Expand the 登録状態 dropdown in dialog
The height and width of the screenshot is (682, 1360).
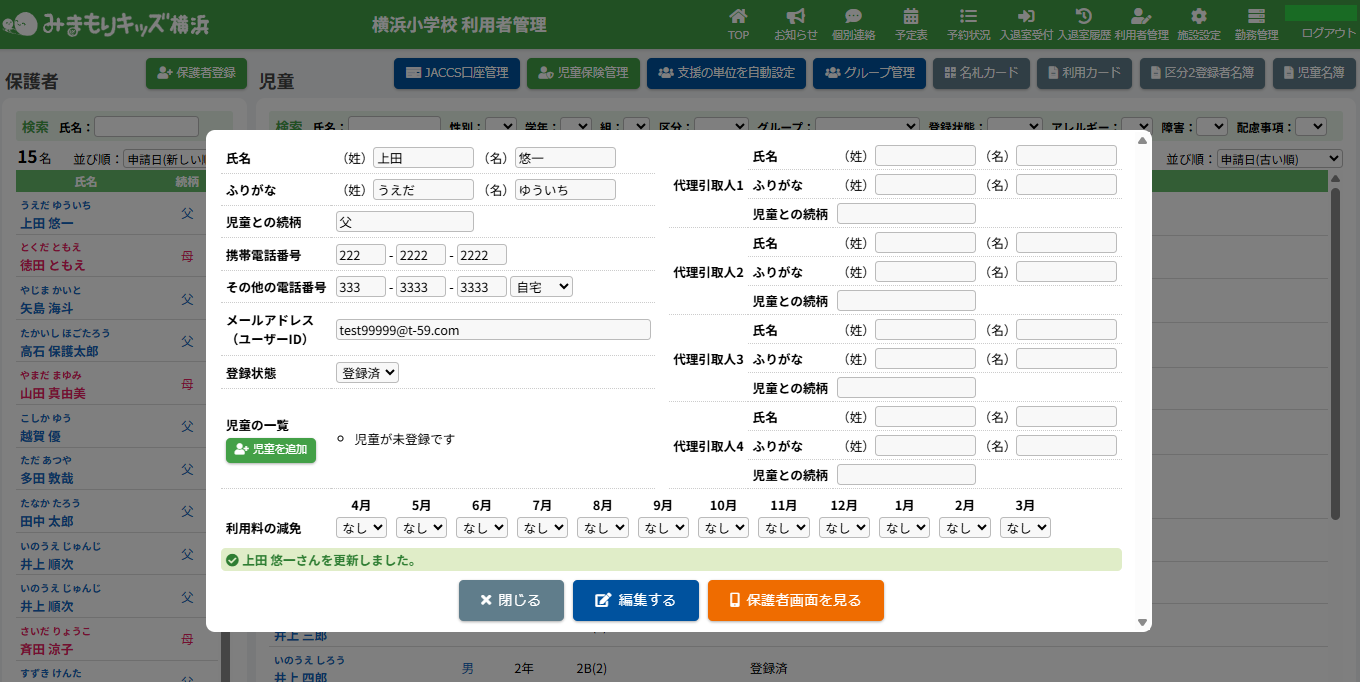click(367, 373)
